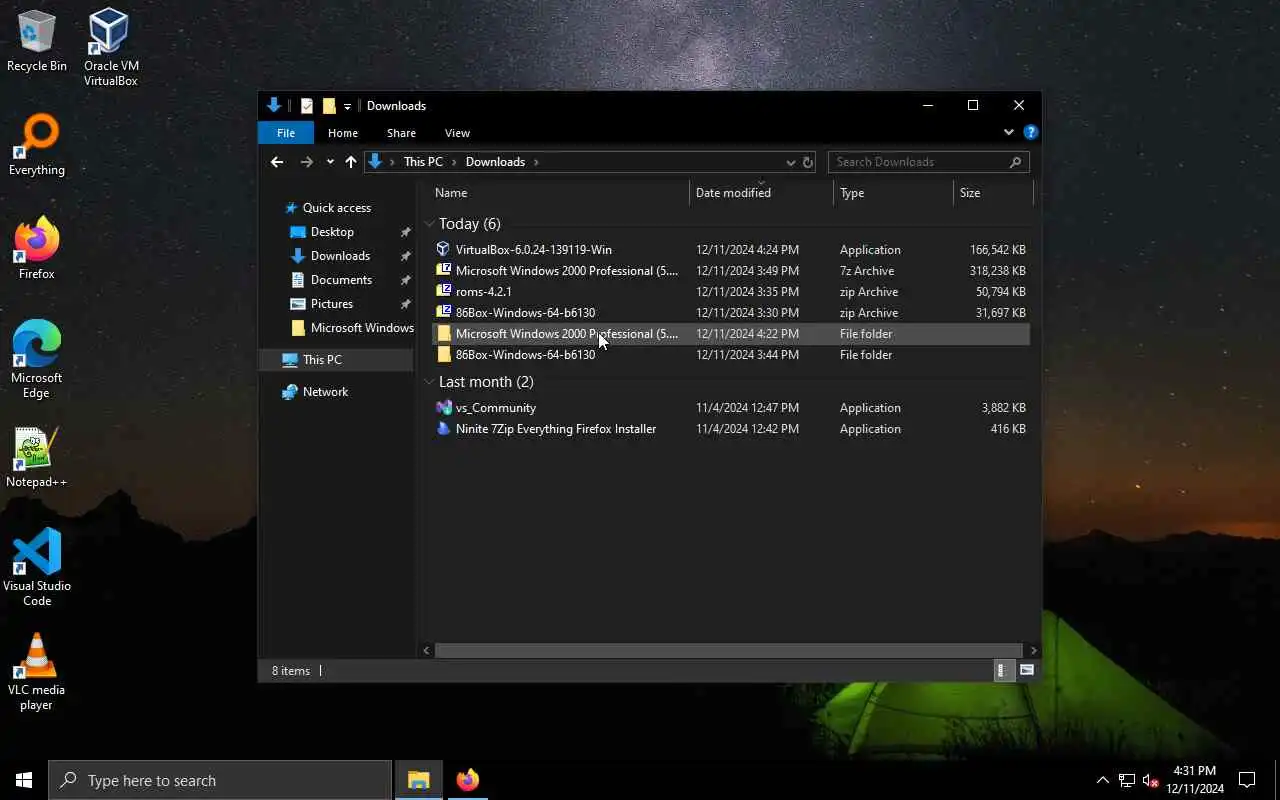Select the vs_Community application
The height and width of the screenshot is (800, 1280).
[x=730, y=408]
